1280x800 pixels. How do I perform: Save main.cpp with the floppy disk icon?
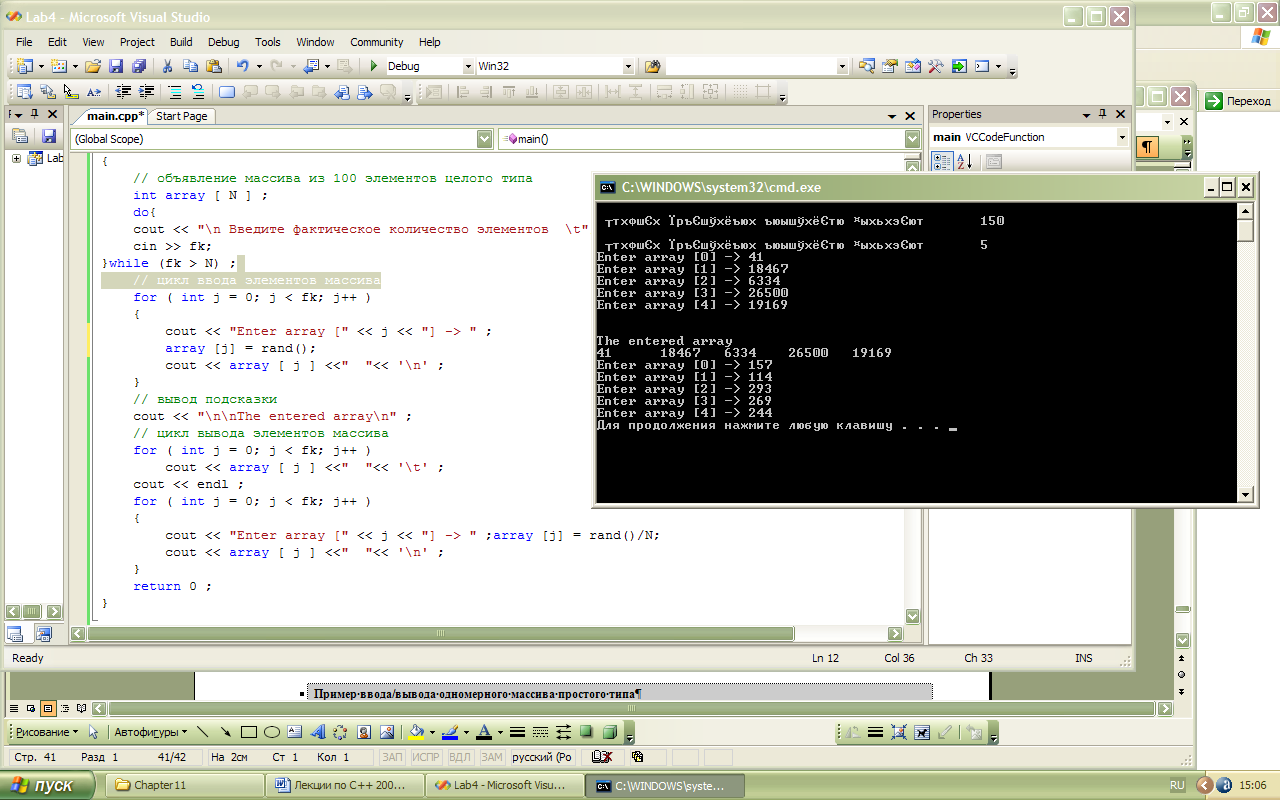116,66
